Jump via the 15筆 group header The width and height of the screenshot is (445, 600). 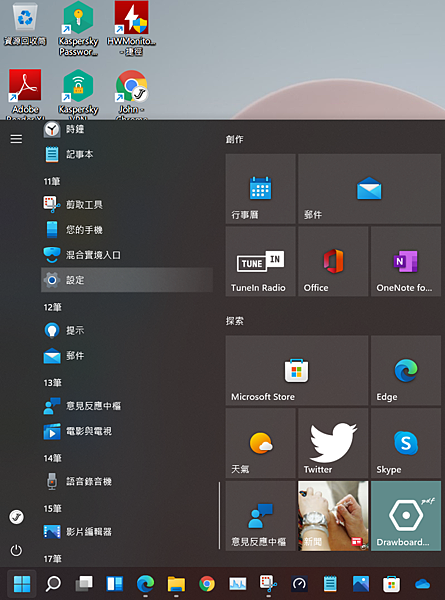(52, 509)
